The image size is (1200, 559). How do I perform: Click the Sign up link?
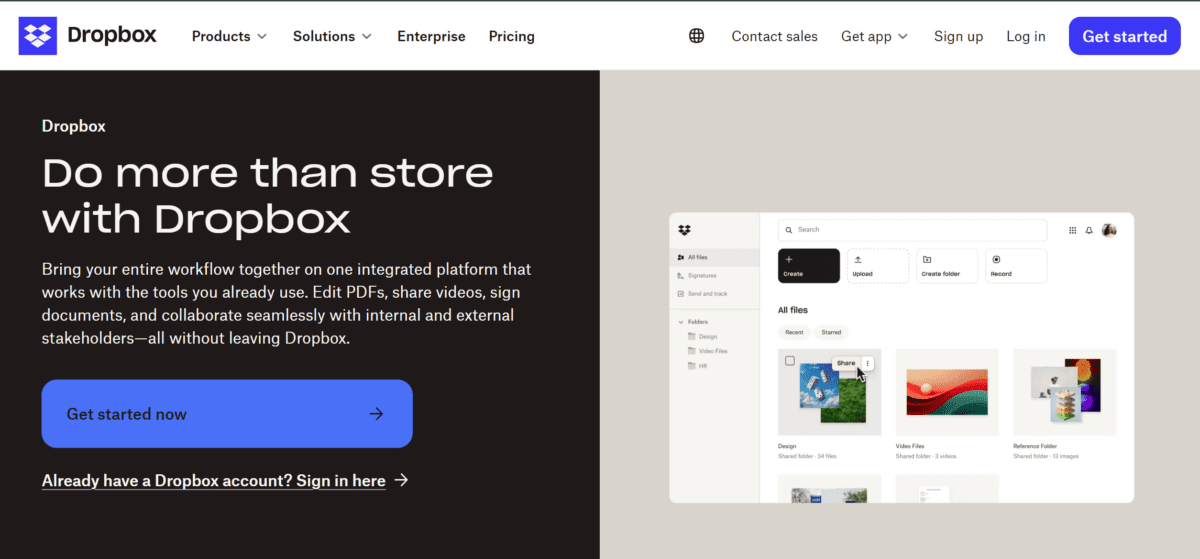(x=959, y=36)
